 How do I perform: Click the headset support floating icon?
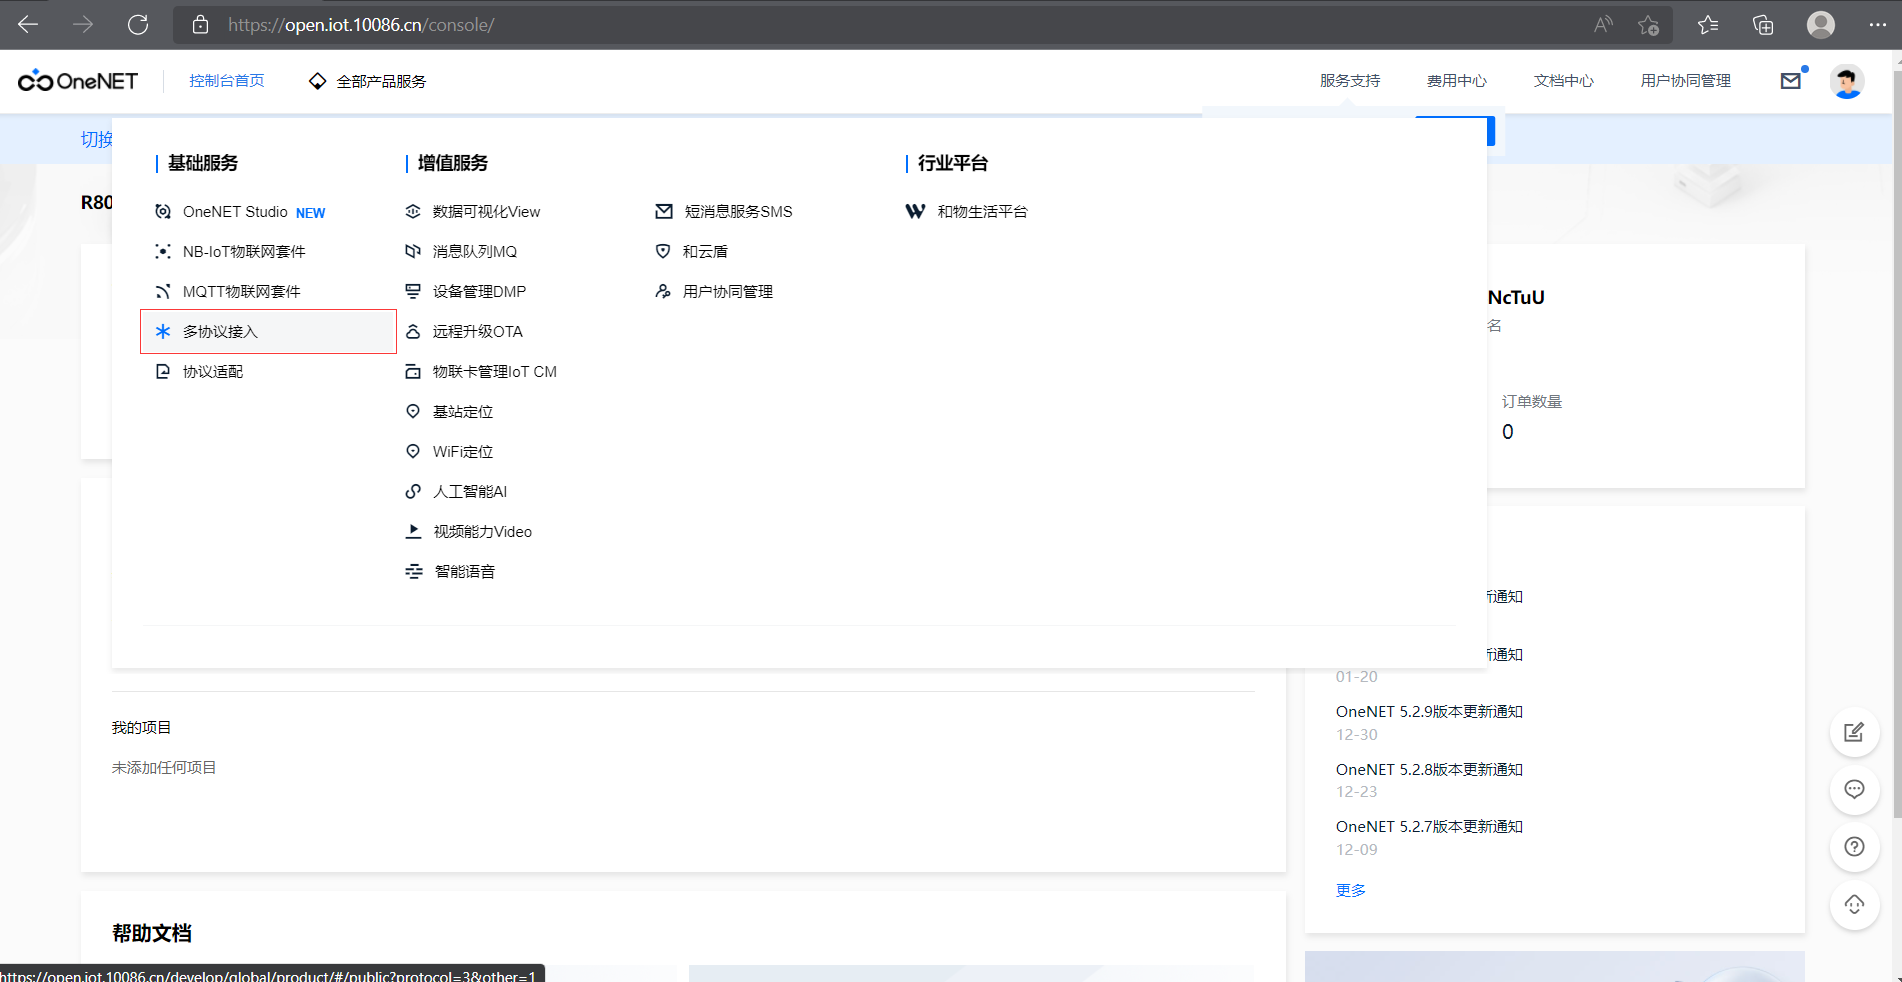(x=1854, y=905)
